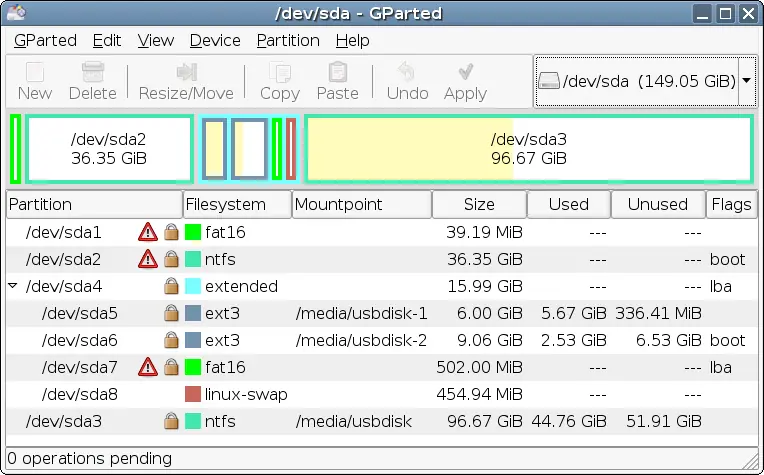Open the Help menu
Screen dimensions: 764x475
352,40
